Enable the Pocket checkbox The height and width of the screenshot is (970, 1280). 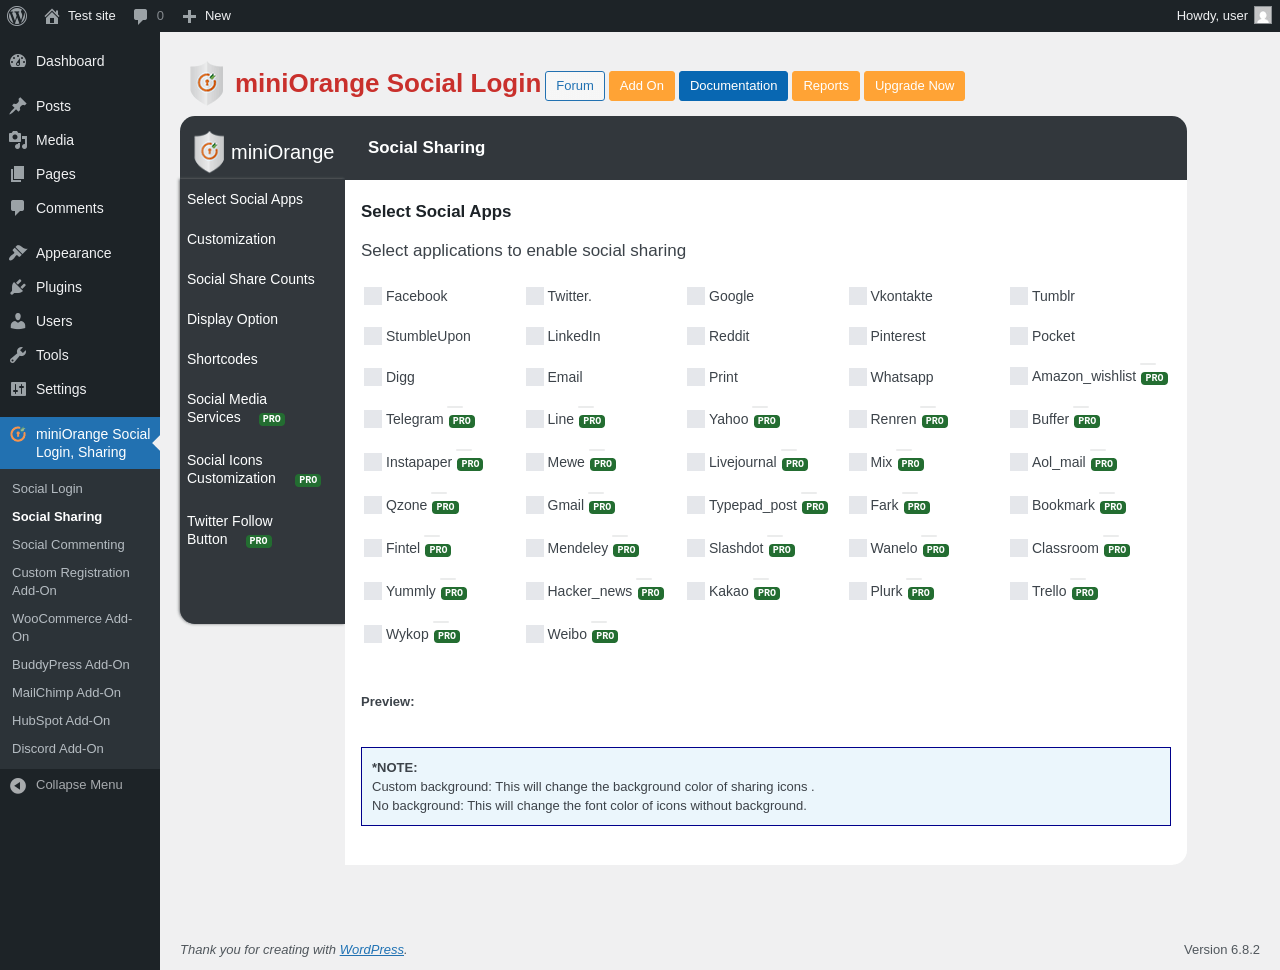pos(1019,336)
